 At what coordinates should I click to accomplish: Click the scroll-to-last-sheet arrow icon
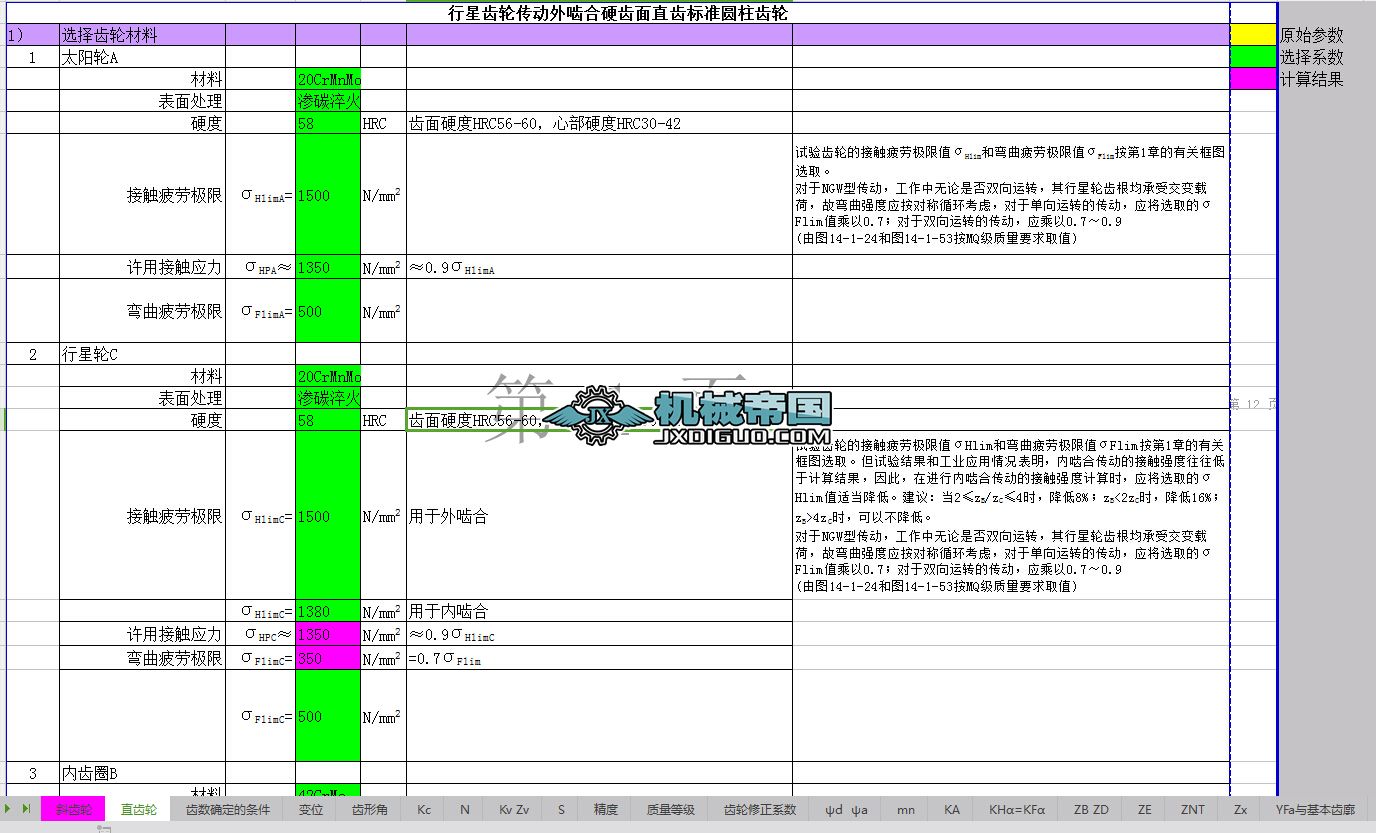(27, 808)
